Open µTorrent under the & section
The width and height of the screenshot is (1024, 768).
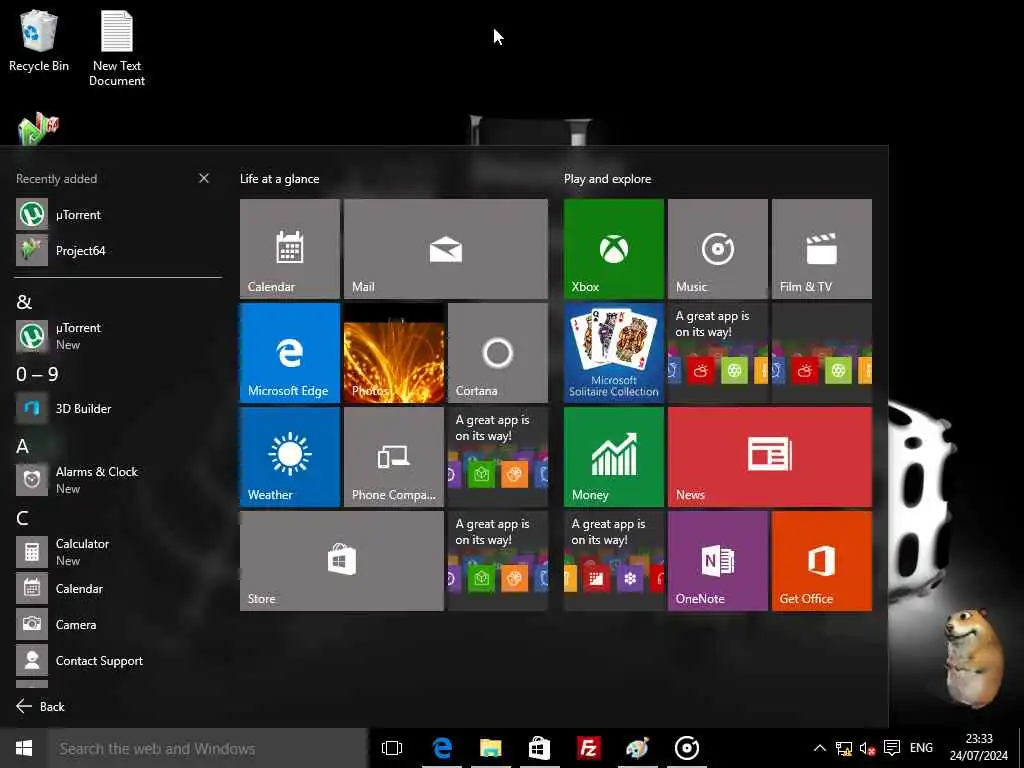pos(118,336)
